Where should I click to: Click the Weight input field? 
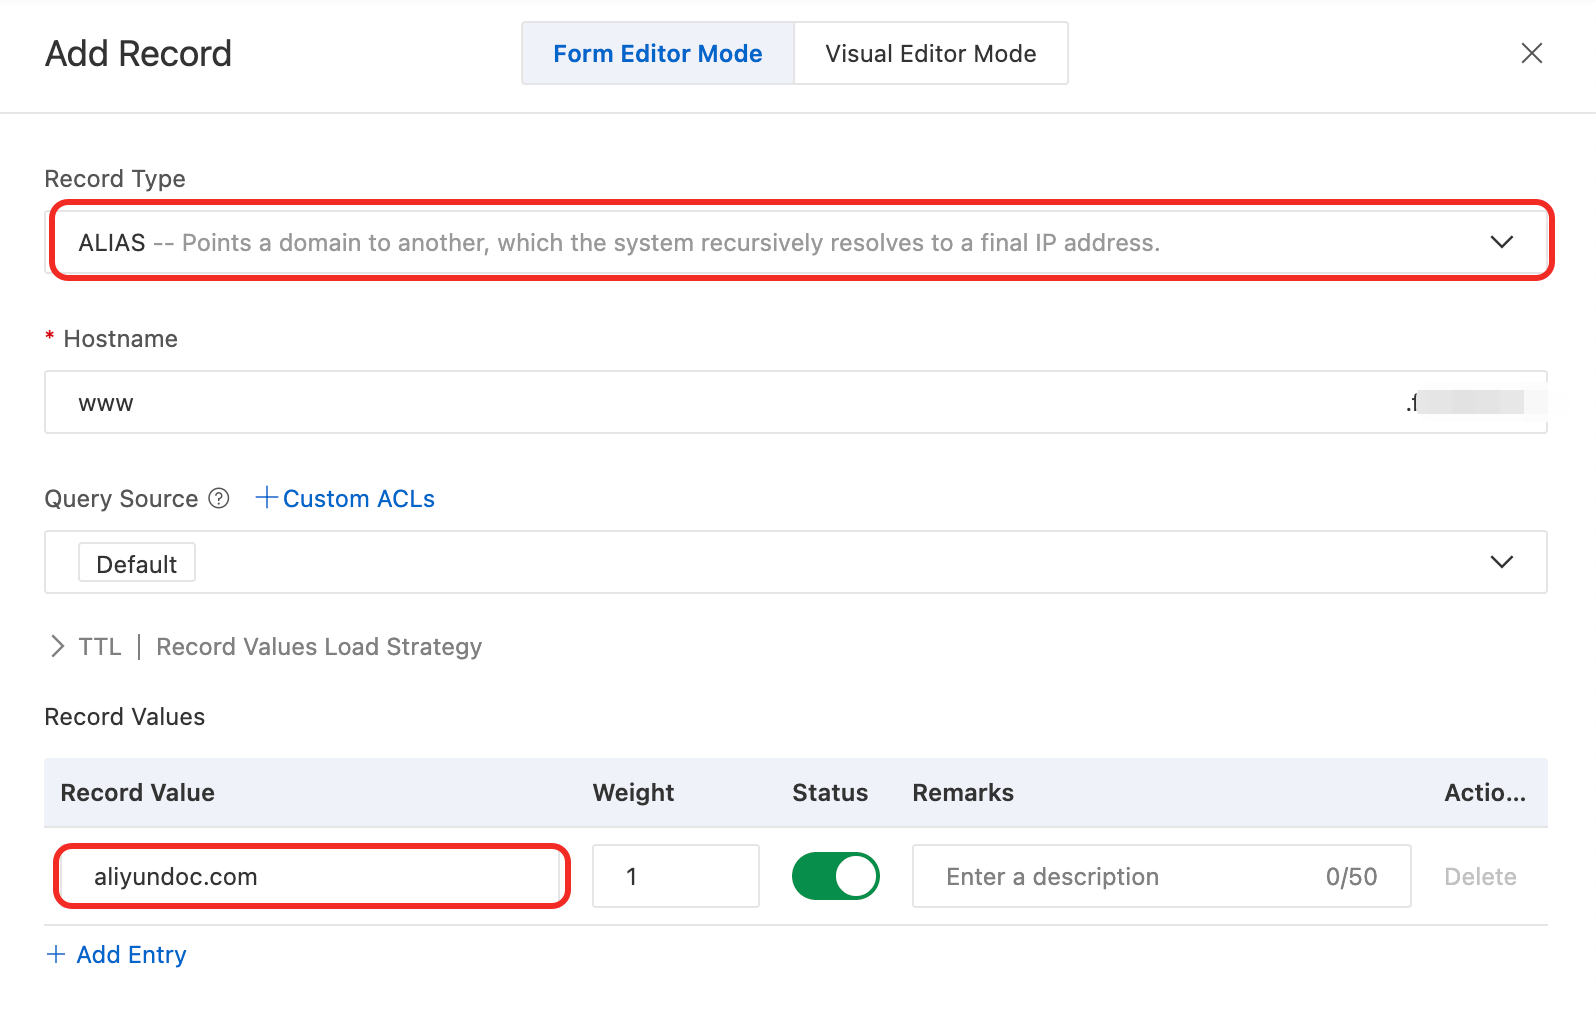point(675,877)
